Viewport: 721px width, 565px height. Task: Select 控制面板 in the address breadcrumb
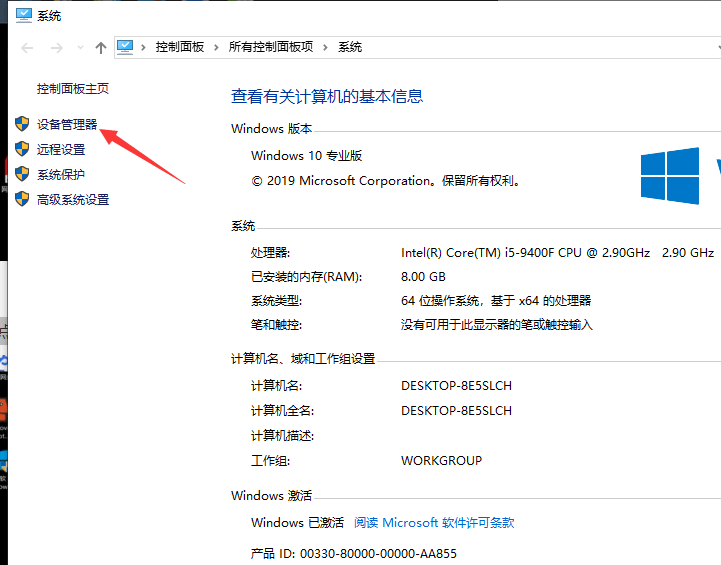(180, 47)
